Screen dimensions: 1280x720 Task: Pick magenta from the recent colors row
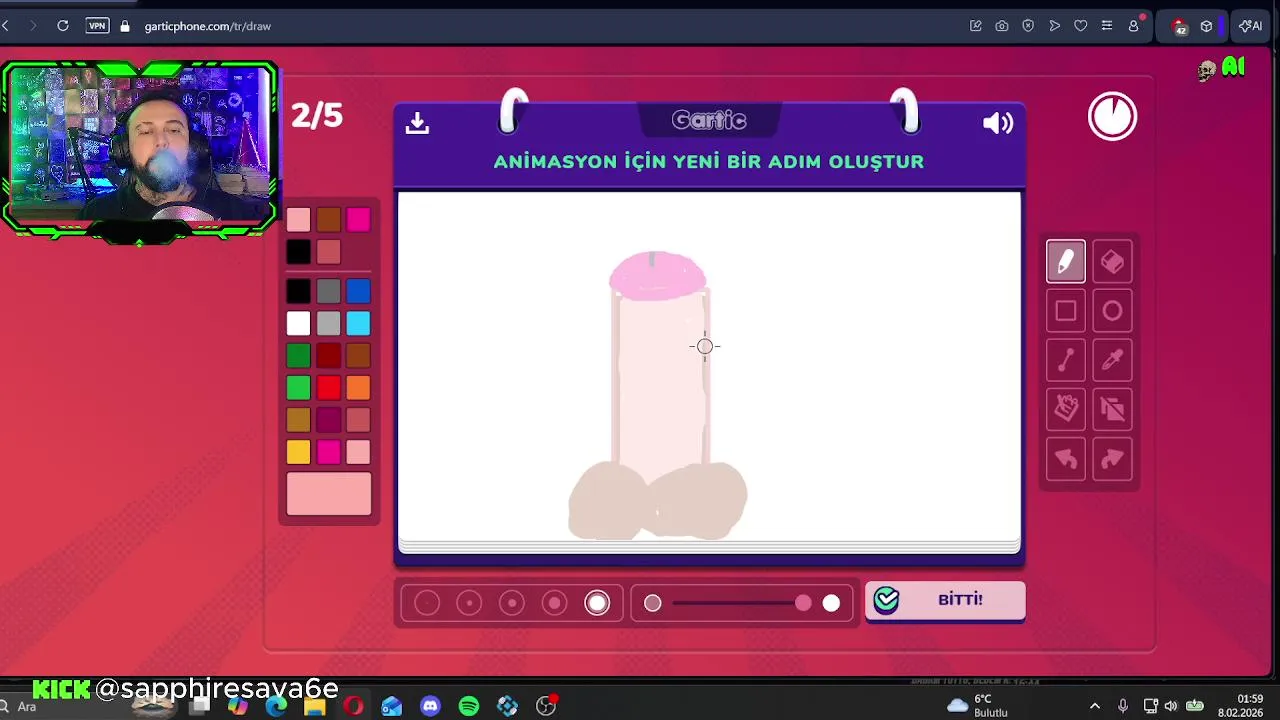pos(359,219)
